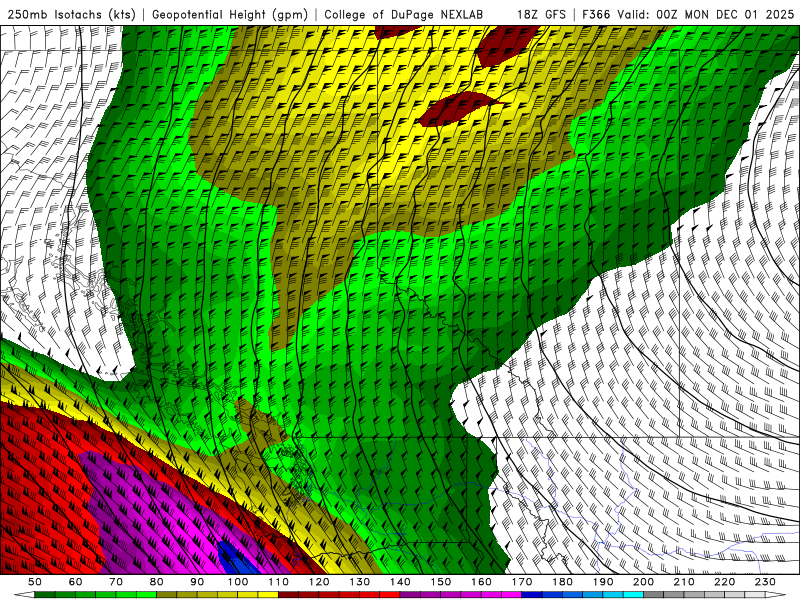Viewport: 800px width, 600px height.
Task: Pick the dark blue swatch just after the 170 label
Action: tap(532, 595)
